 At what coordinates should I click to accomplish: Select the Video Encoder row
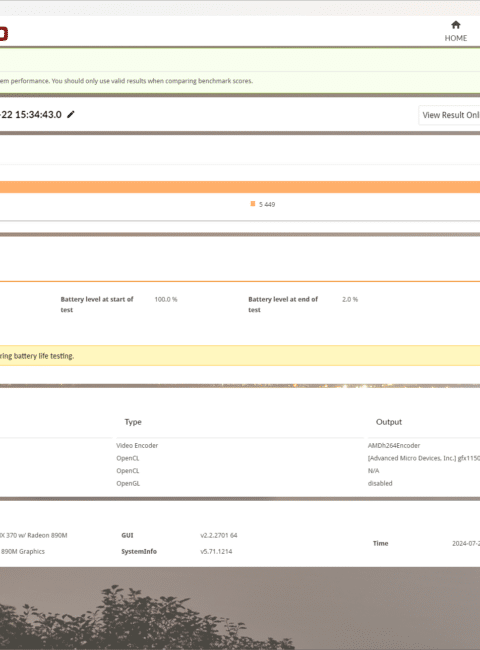coord(137,446)
